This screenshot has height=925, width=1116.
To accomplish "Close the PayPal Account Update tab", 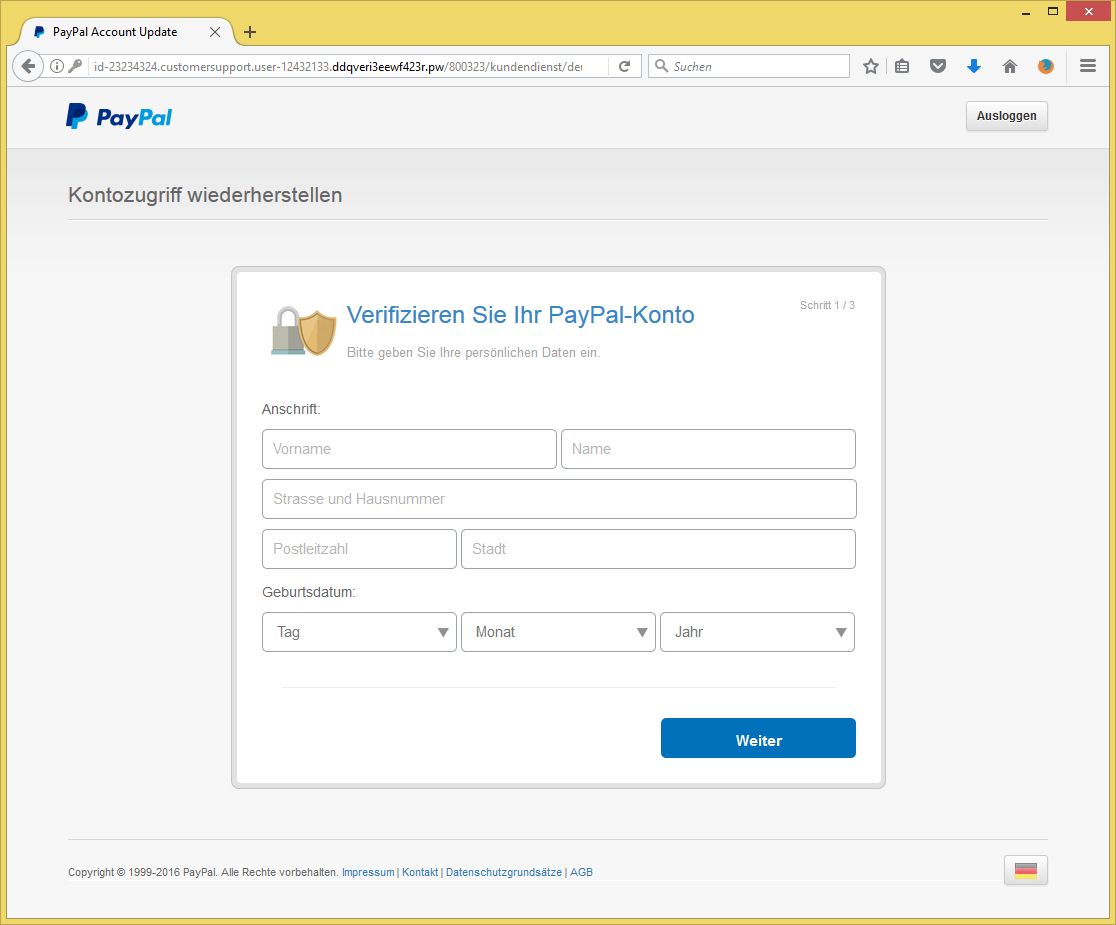I will (x=215, y=32).
